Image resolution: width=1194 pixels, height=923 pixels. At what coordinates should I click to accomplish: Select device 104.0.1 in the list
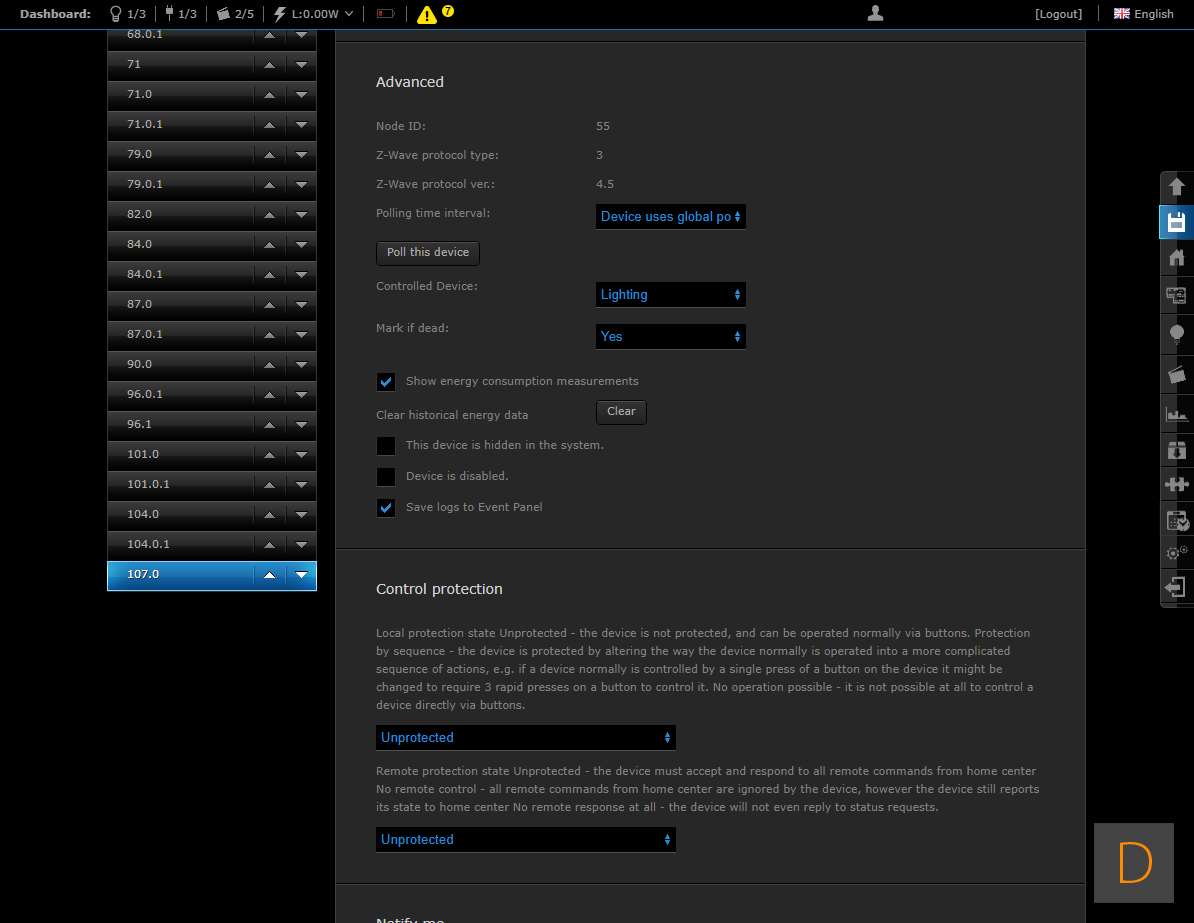tap(180, 545)
